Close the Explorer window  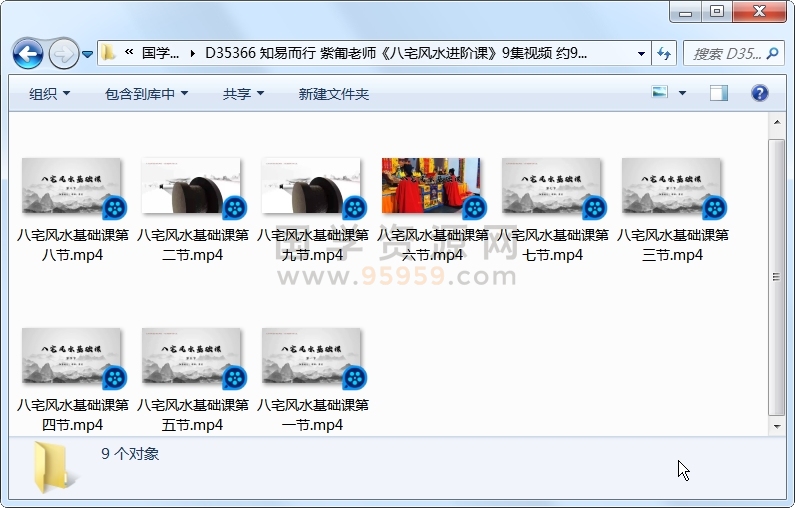[759, 12]
